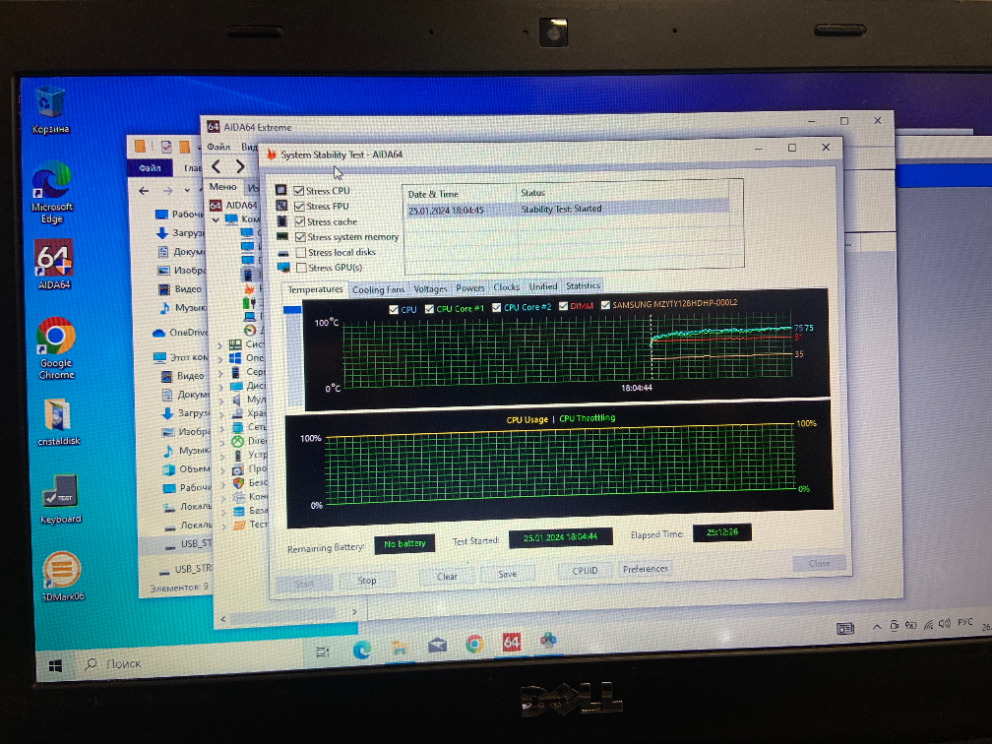Enable the Stress GPU(s) checkbox
Screen dimensions: 992x744
[302, 268]
